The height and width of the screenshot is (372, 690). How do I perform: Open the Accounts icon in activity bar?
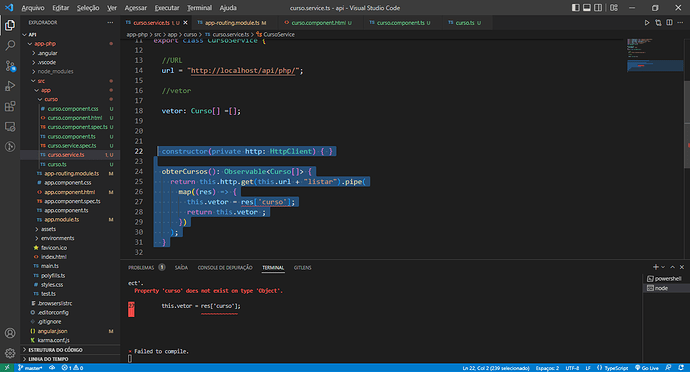[x=10, y=333]
